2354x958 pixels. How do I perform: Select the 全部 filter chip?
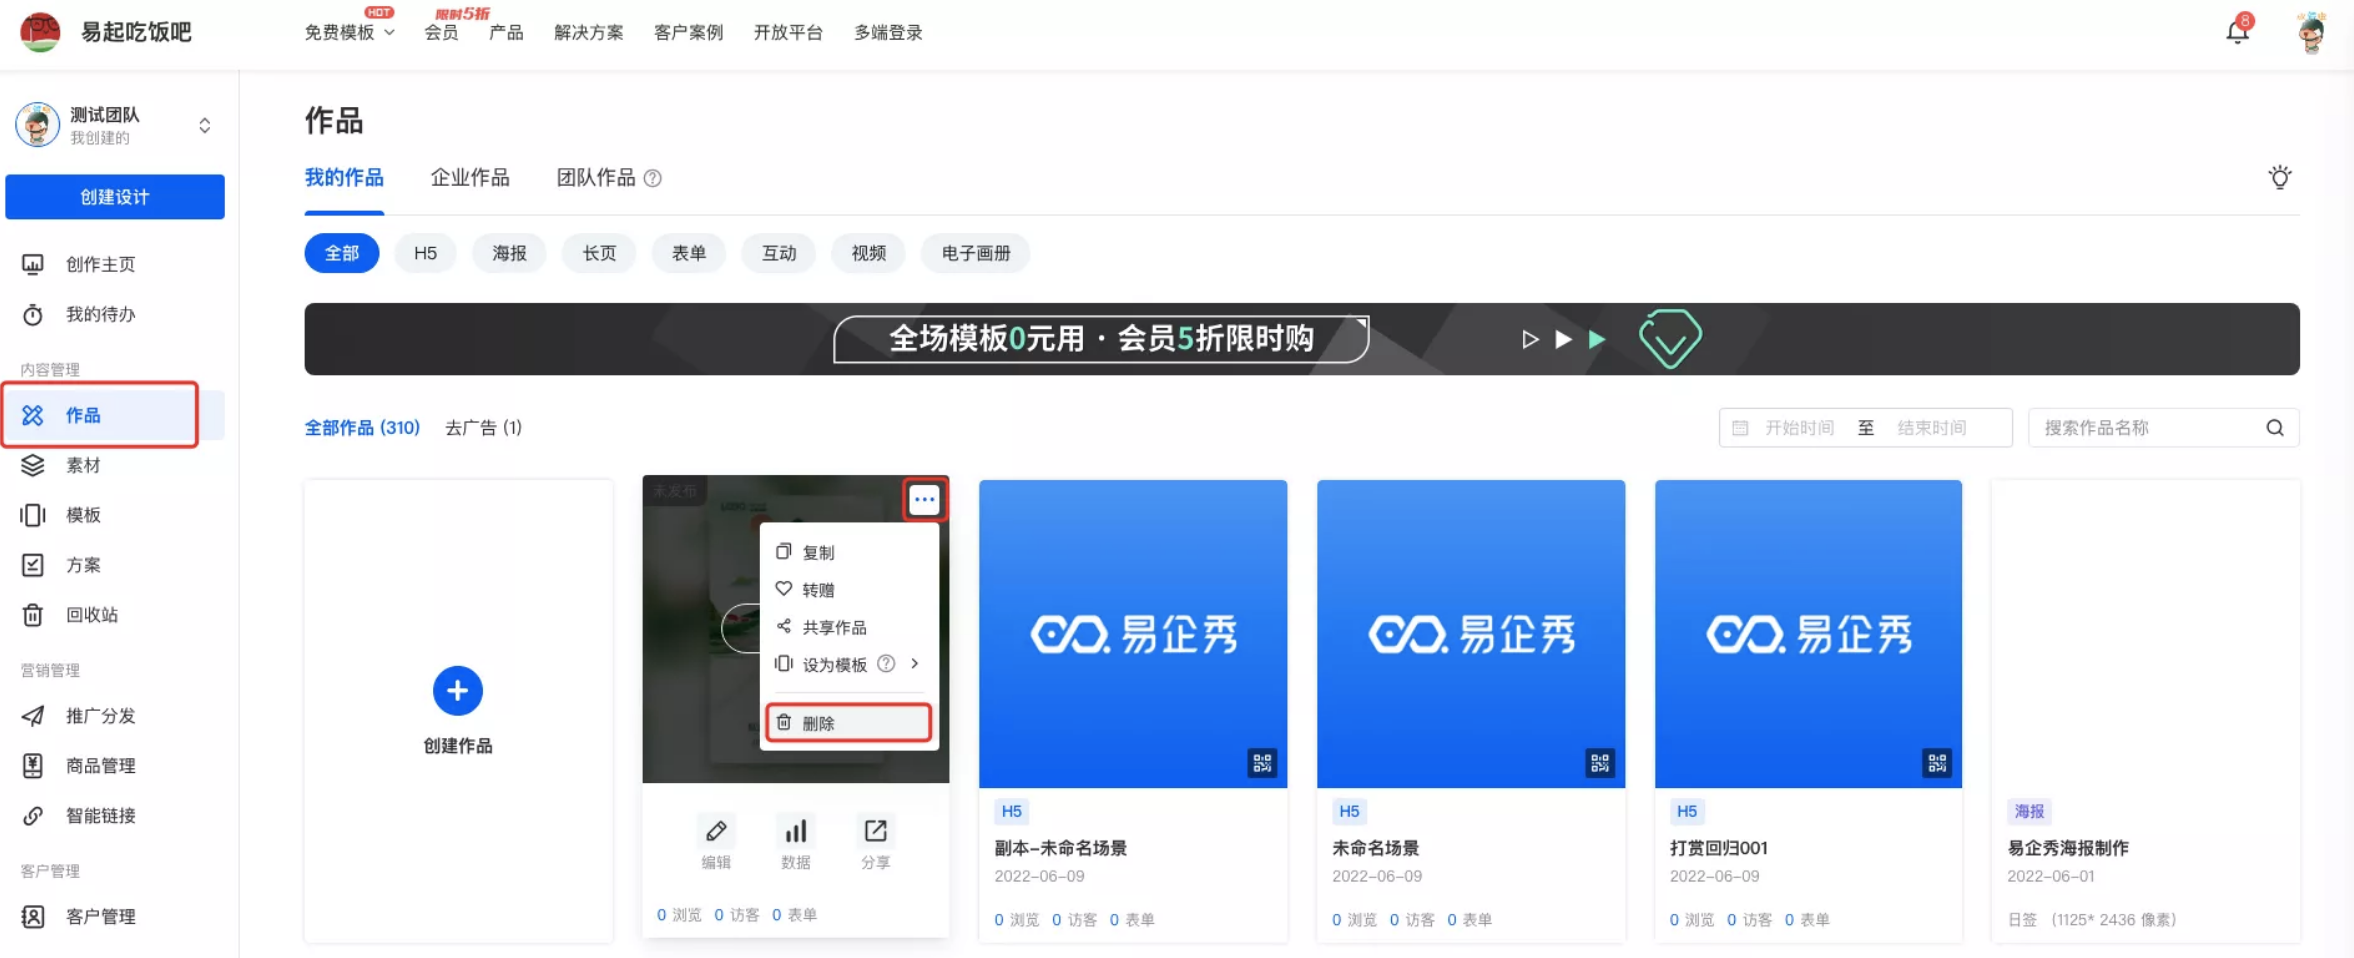(342, 253)
